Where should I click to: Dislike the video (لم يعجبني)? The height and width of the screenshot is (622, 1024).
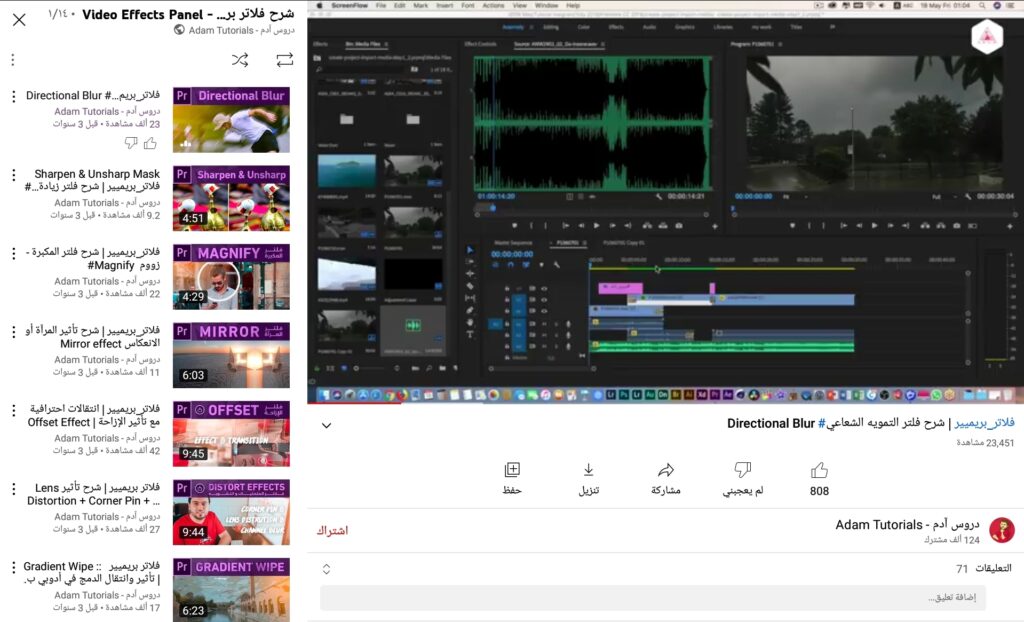click(x=741, y=470)
